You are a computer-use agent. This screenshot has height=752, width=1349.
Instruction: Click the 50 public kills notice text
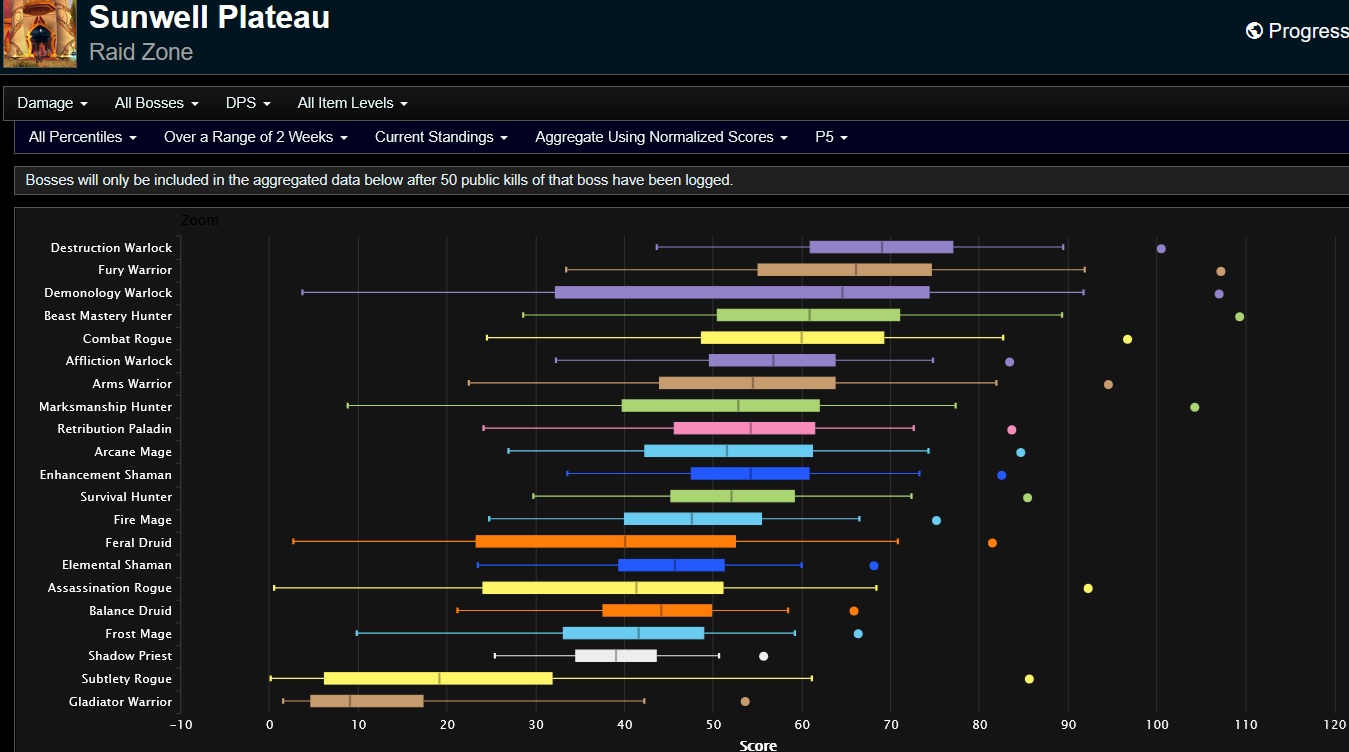(379, 180)
